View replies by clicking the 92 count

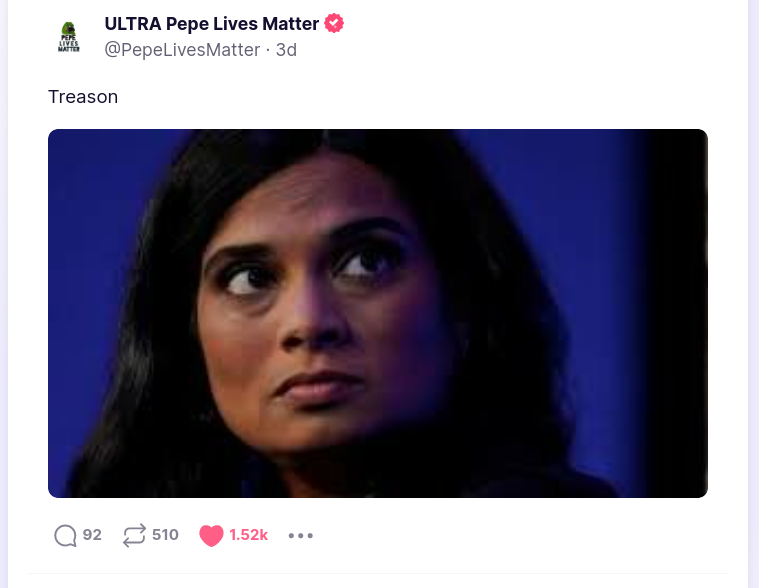[x=92, y=535]
